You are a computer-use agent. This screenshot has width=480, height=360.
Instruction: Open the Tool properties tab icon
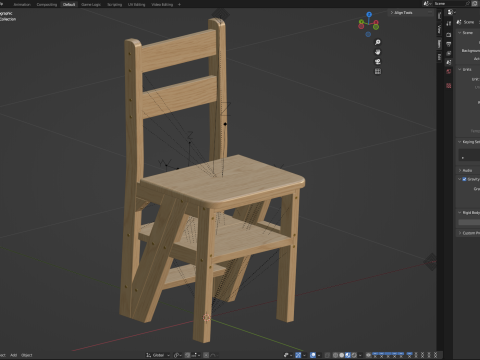pyautogui.click(x=449, y=23)
